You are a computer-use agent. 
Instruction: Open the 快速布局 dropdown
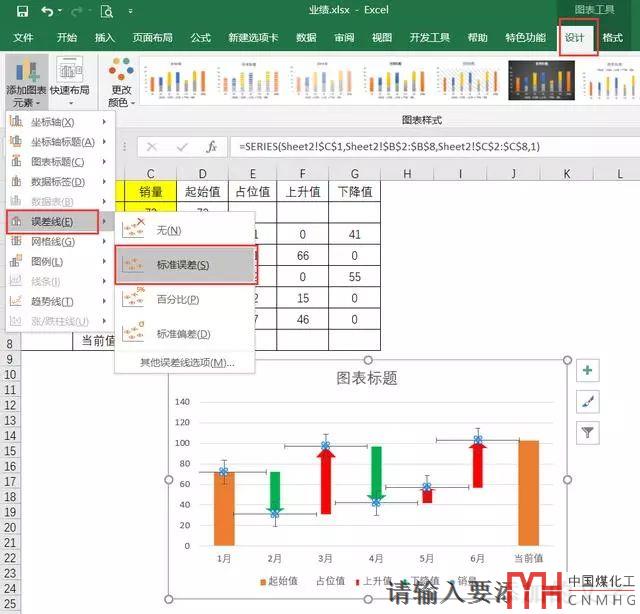pos(69,82)
